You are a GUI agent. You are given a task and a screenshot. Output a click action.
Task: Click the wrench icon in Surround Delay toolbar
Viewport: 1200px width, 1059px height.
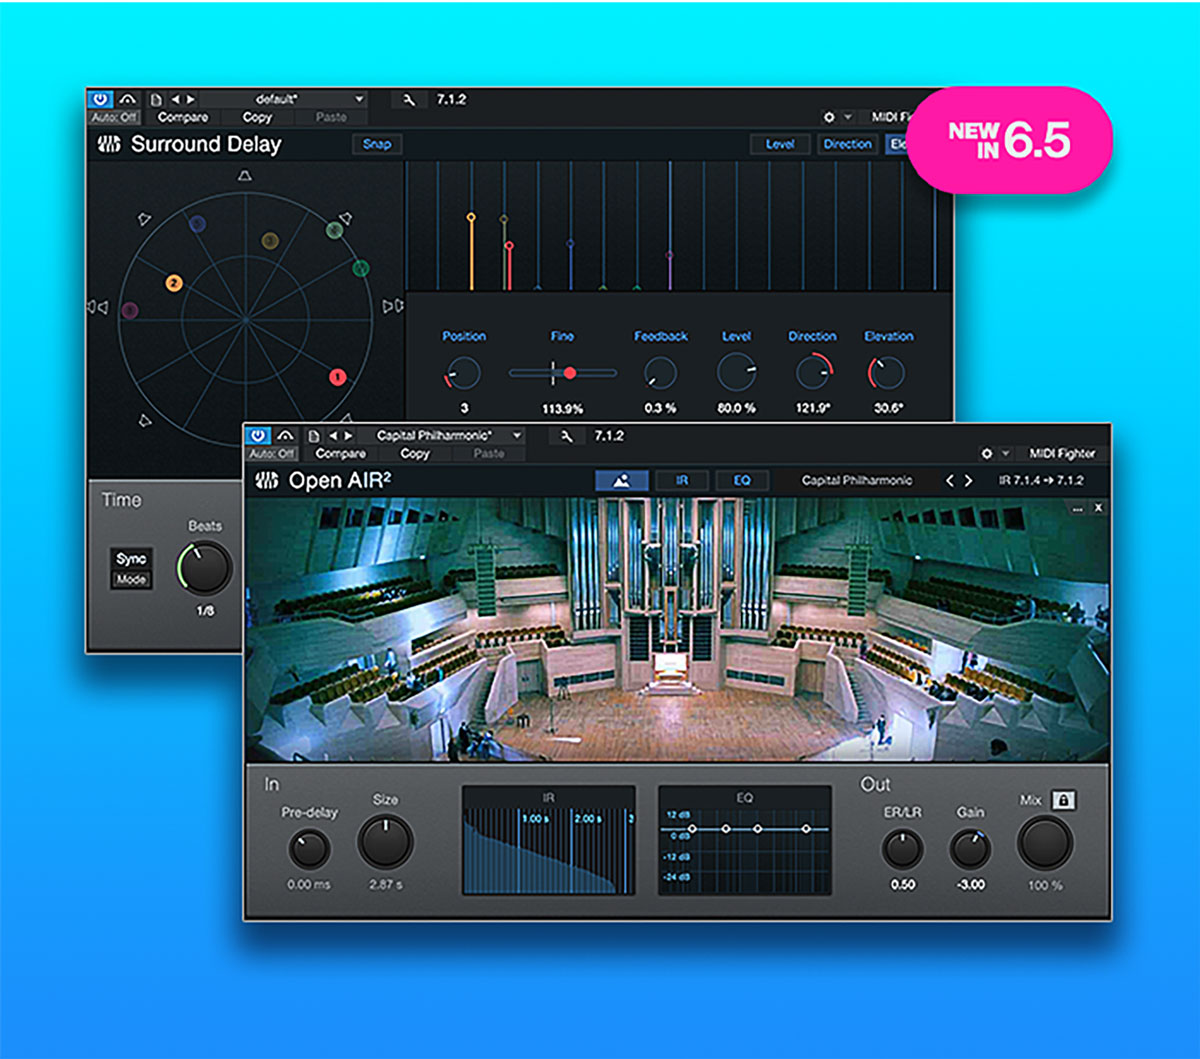click(410, 100)
